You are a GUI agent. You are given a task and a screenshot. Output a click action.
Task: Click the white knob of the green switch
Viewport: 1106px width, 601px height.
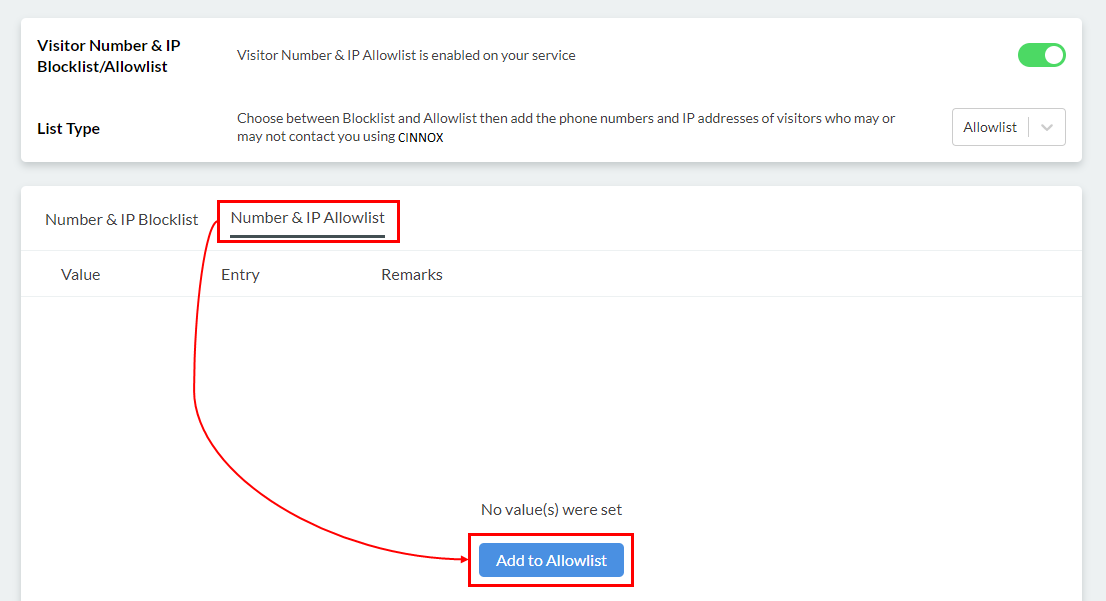tap(1053, 55)
